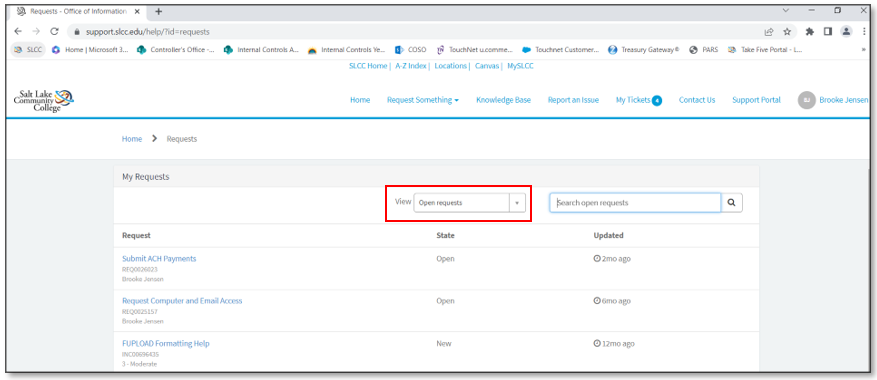Open the Chrome profile avatar
Screen dimensions: 877x380
(847, 32)
